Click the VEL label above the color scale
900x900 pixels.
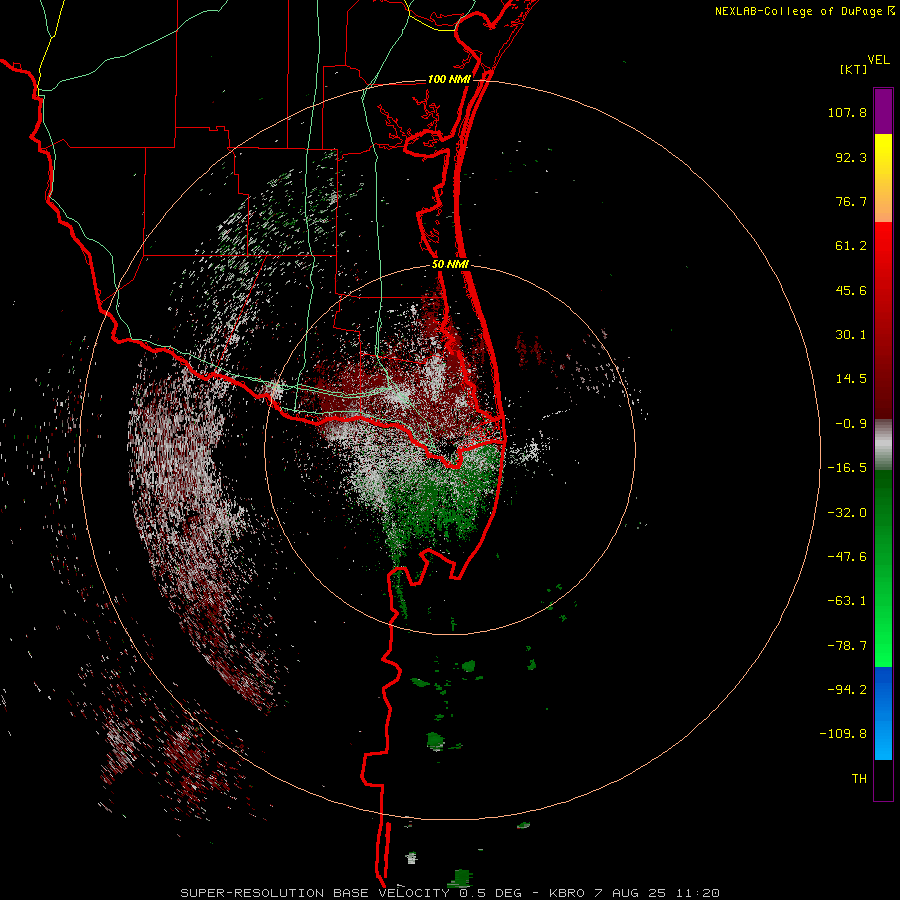pos(878,60)
